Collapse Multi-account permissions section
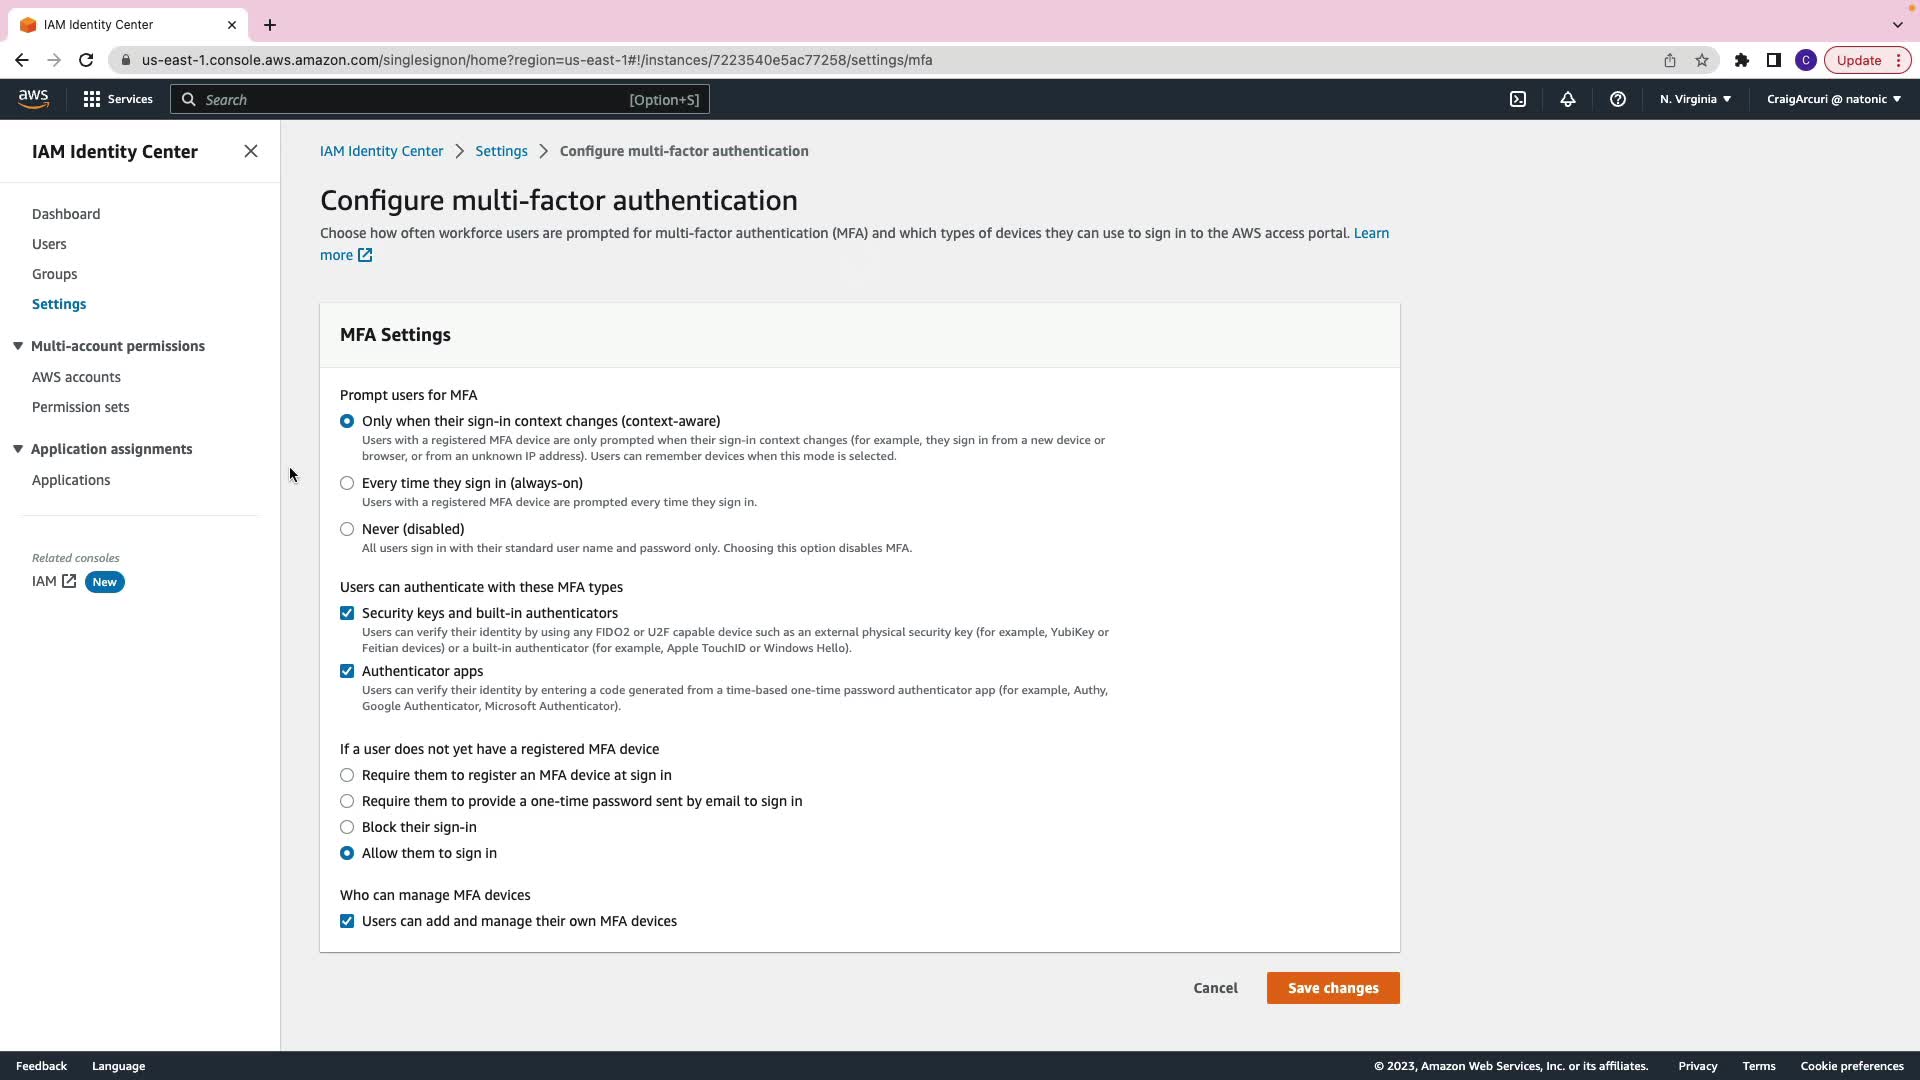 [x=18, y=346]
